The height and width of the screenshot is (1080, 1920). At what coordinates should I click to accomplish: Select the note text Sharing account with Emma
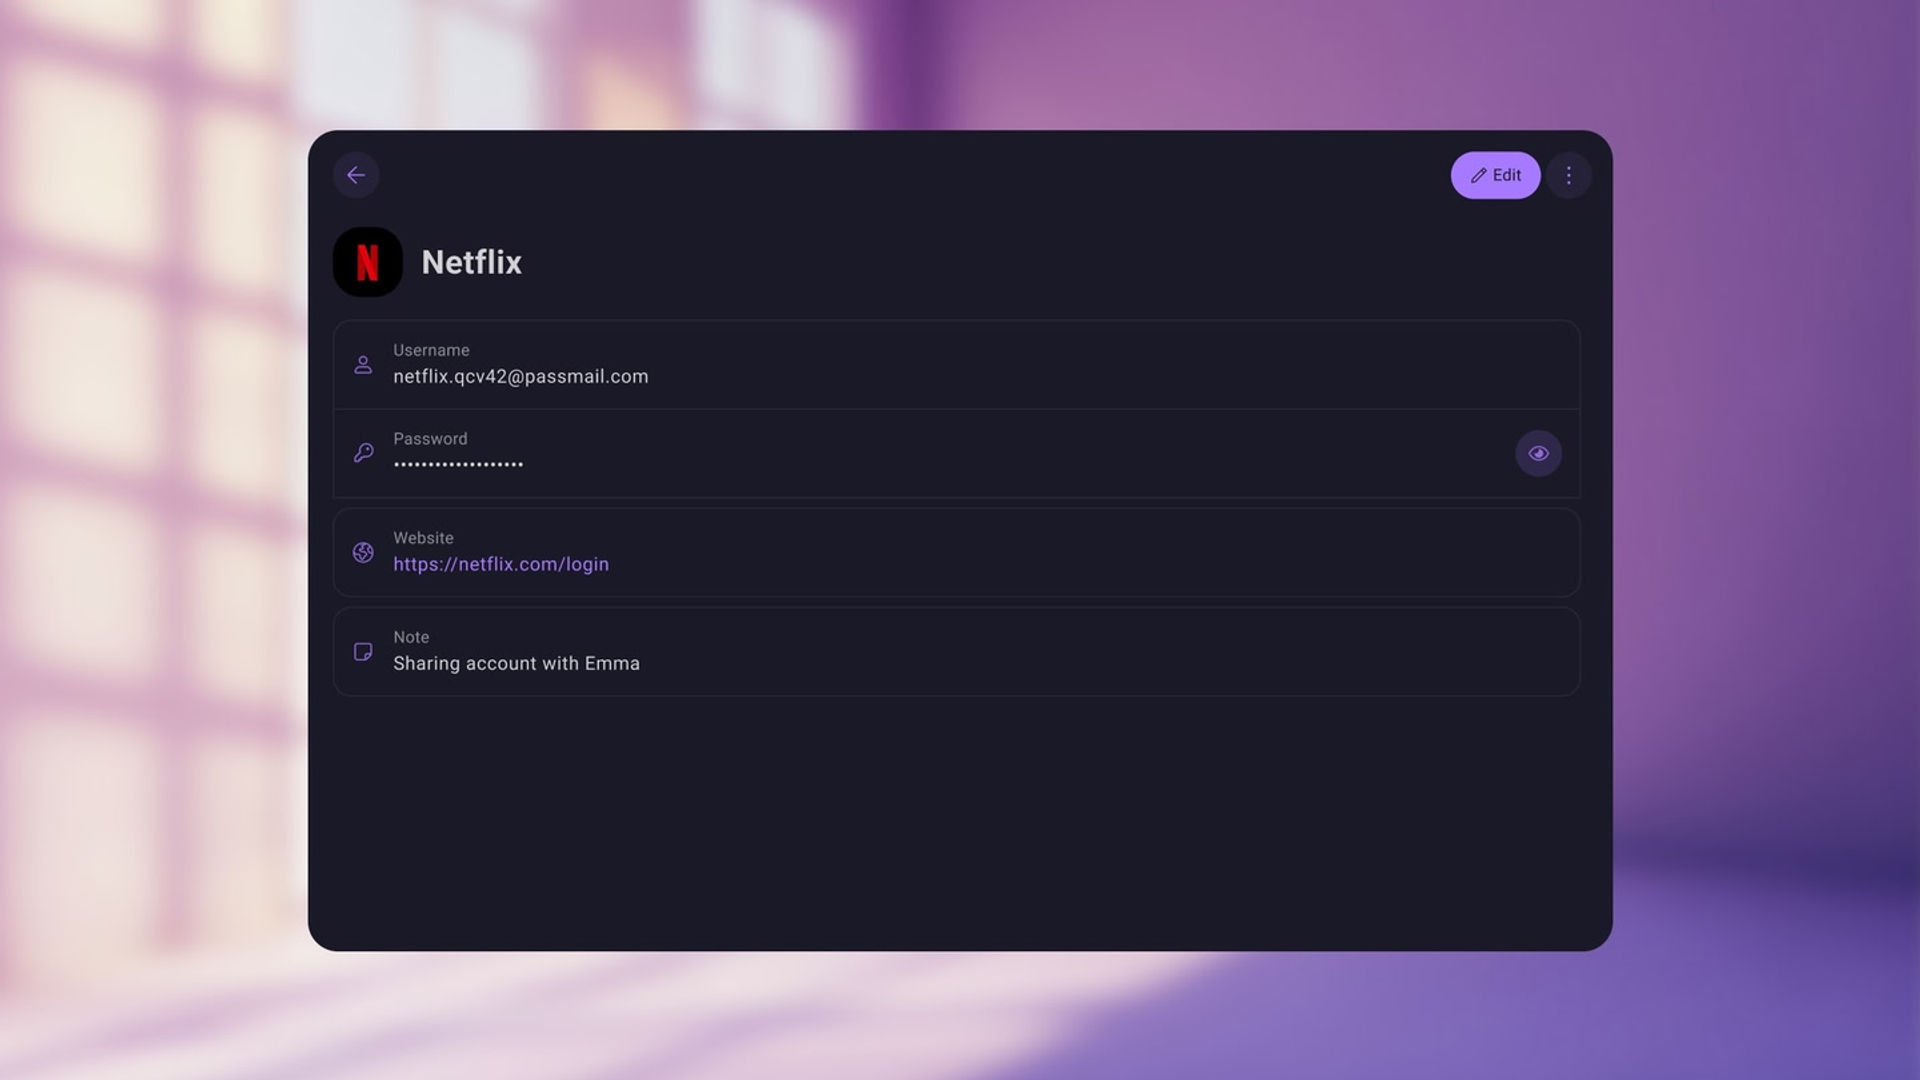point(516,663)
